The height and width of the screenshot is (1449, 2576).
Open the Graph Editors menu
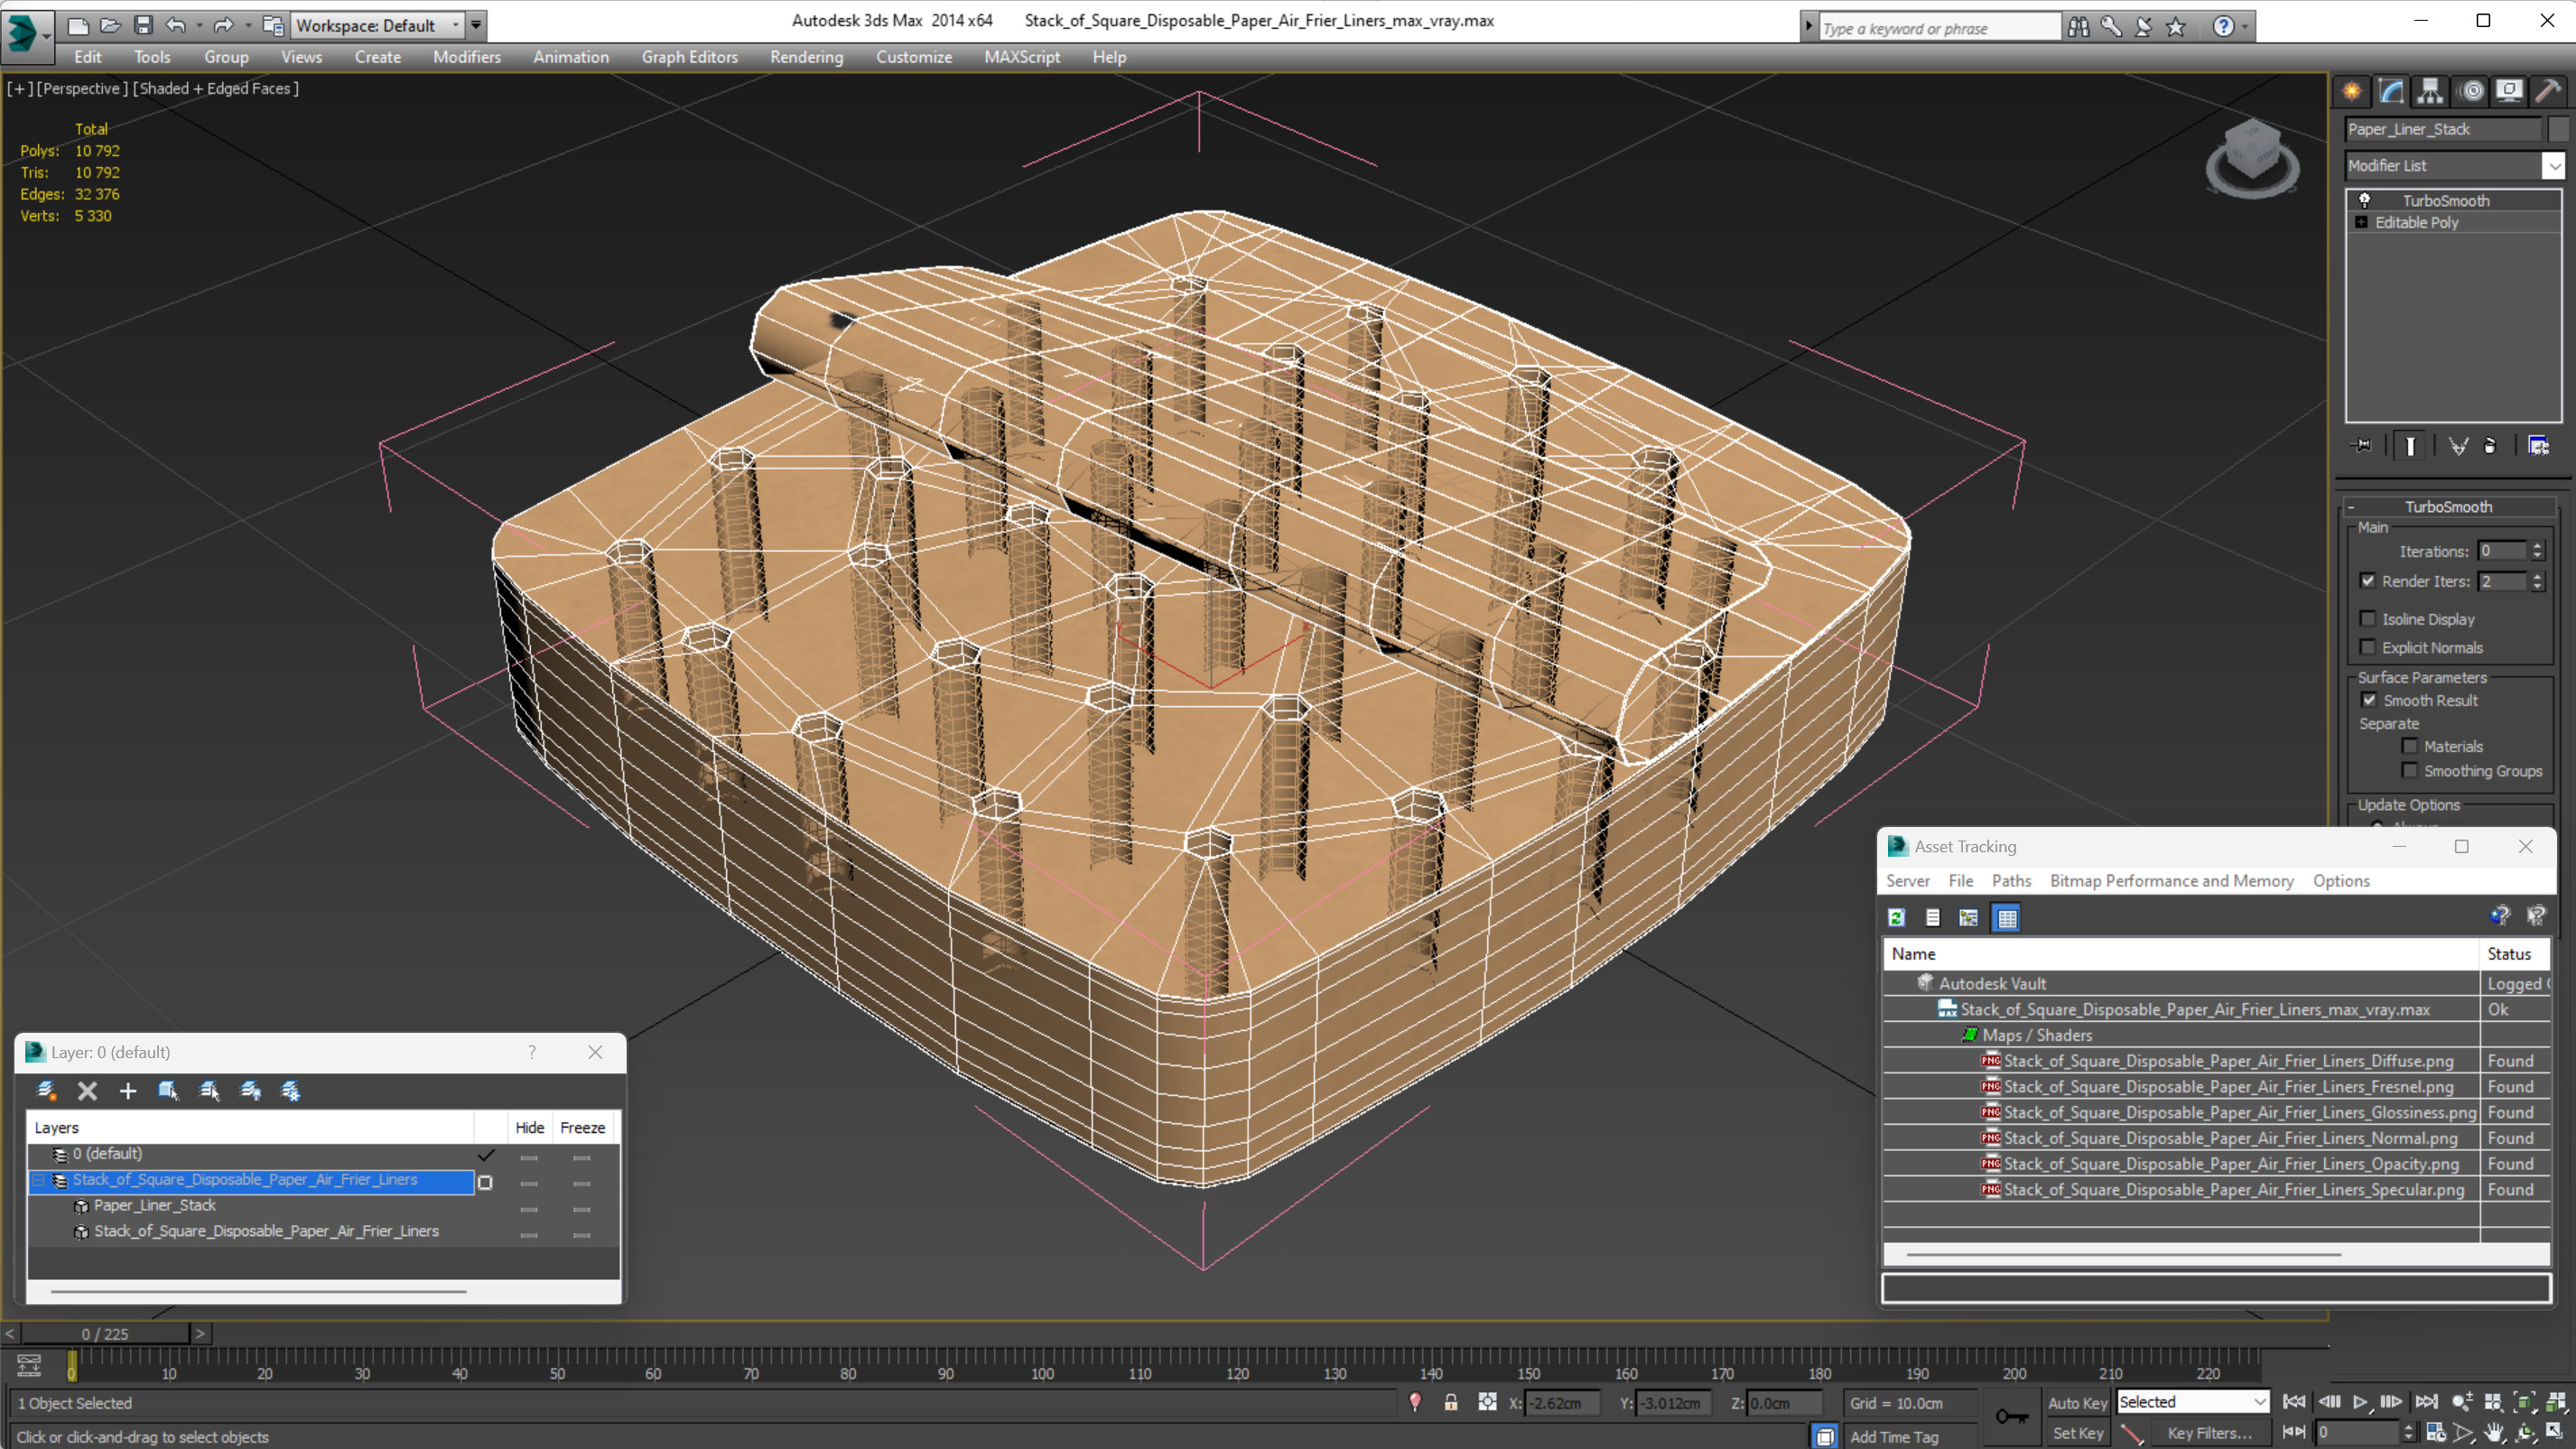click(689, 57)
